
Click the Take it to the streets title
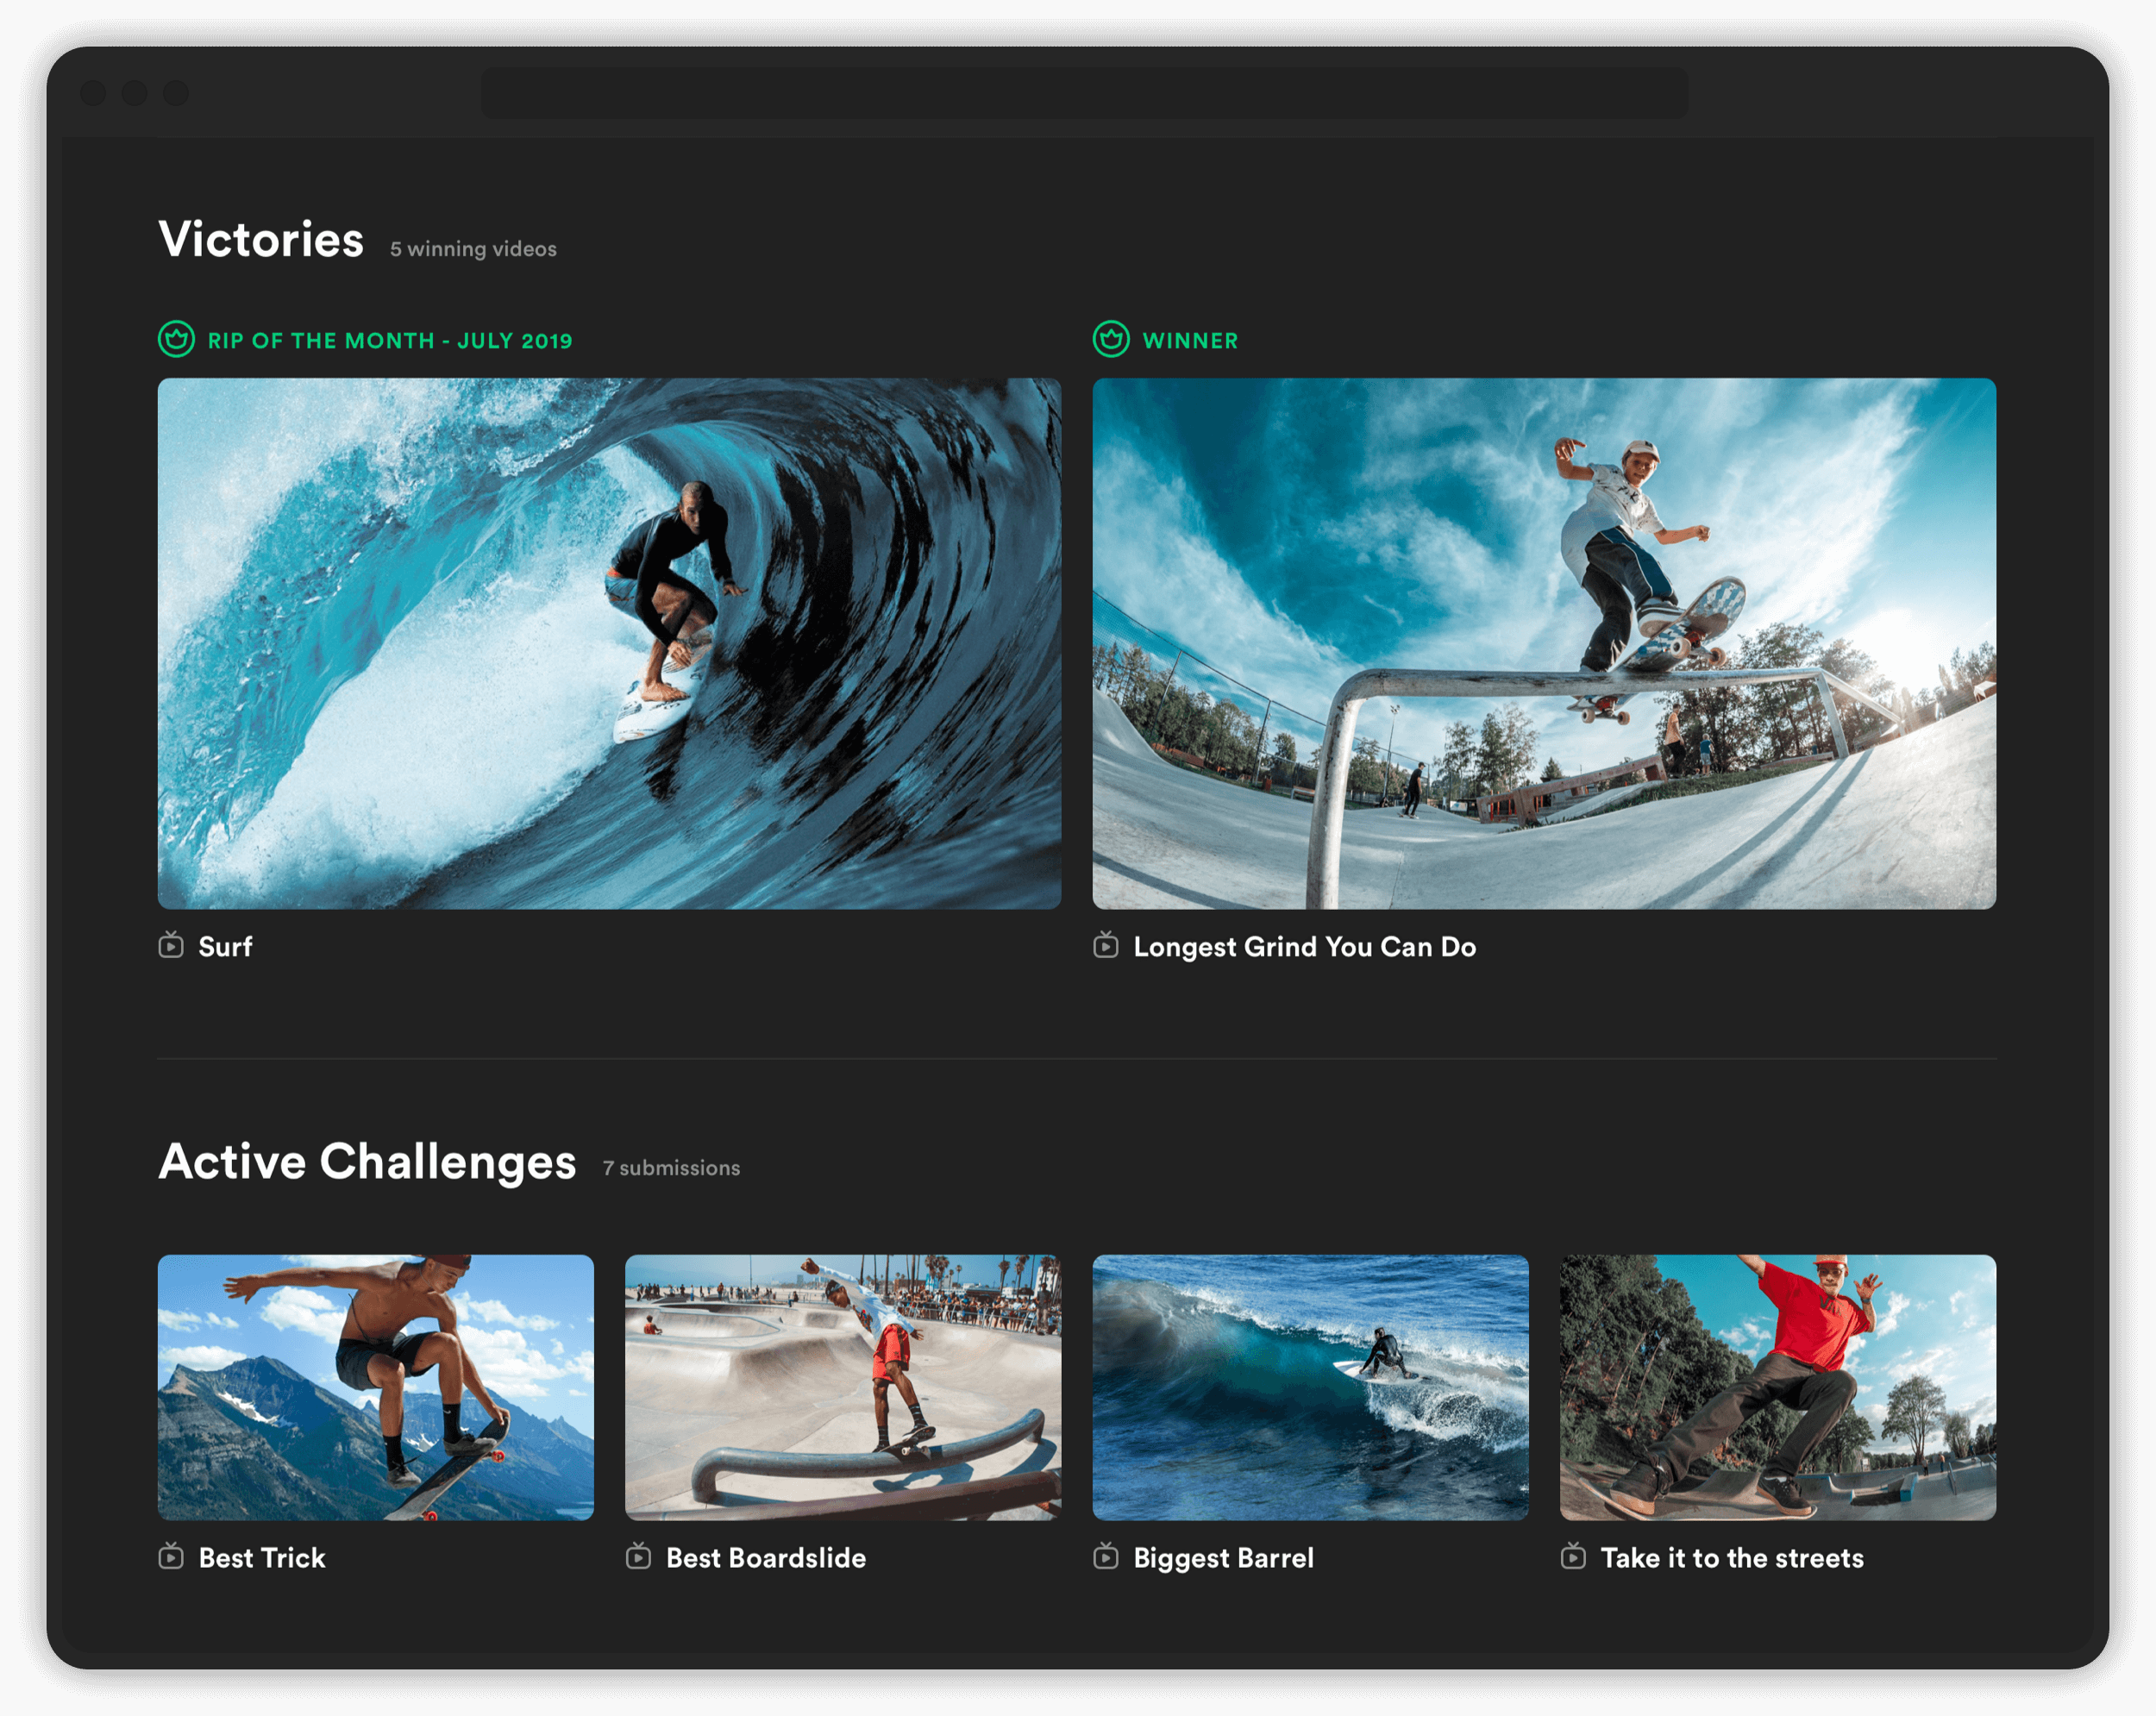point(1732,1558)
